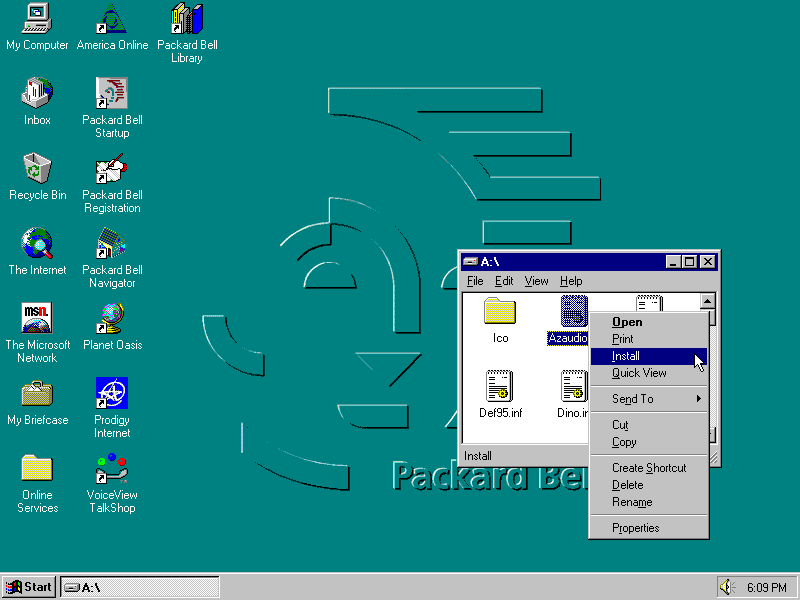This screenshot has height=600, width=800.
Task: Click the A:\ taskbar button
Action: (140, 587)
